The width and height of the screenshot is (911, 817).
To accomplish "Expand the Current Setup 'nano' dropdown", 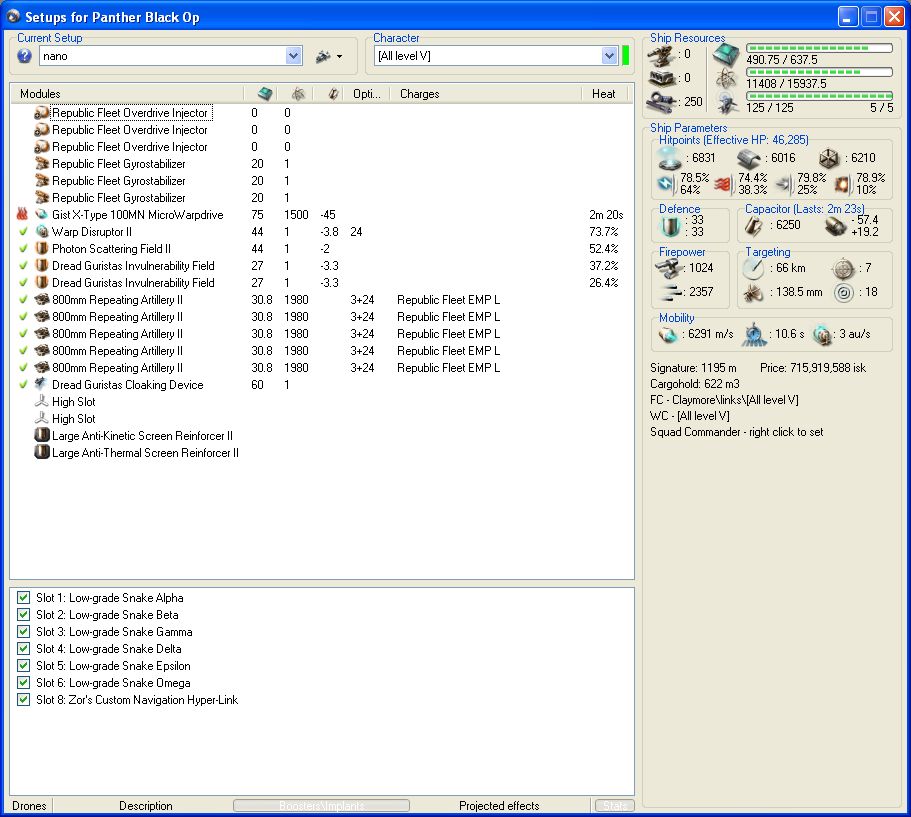I will pos(293,56).
